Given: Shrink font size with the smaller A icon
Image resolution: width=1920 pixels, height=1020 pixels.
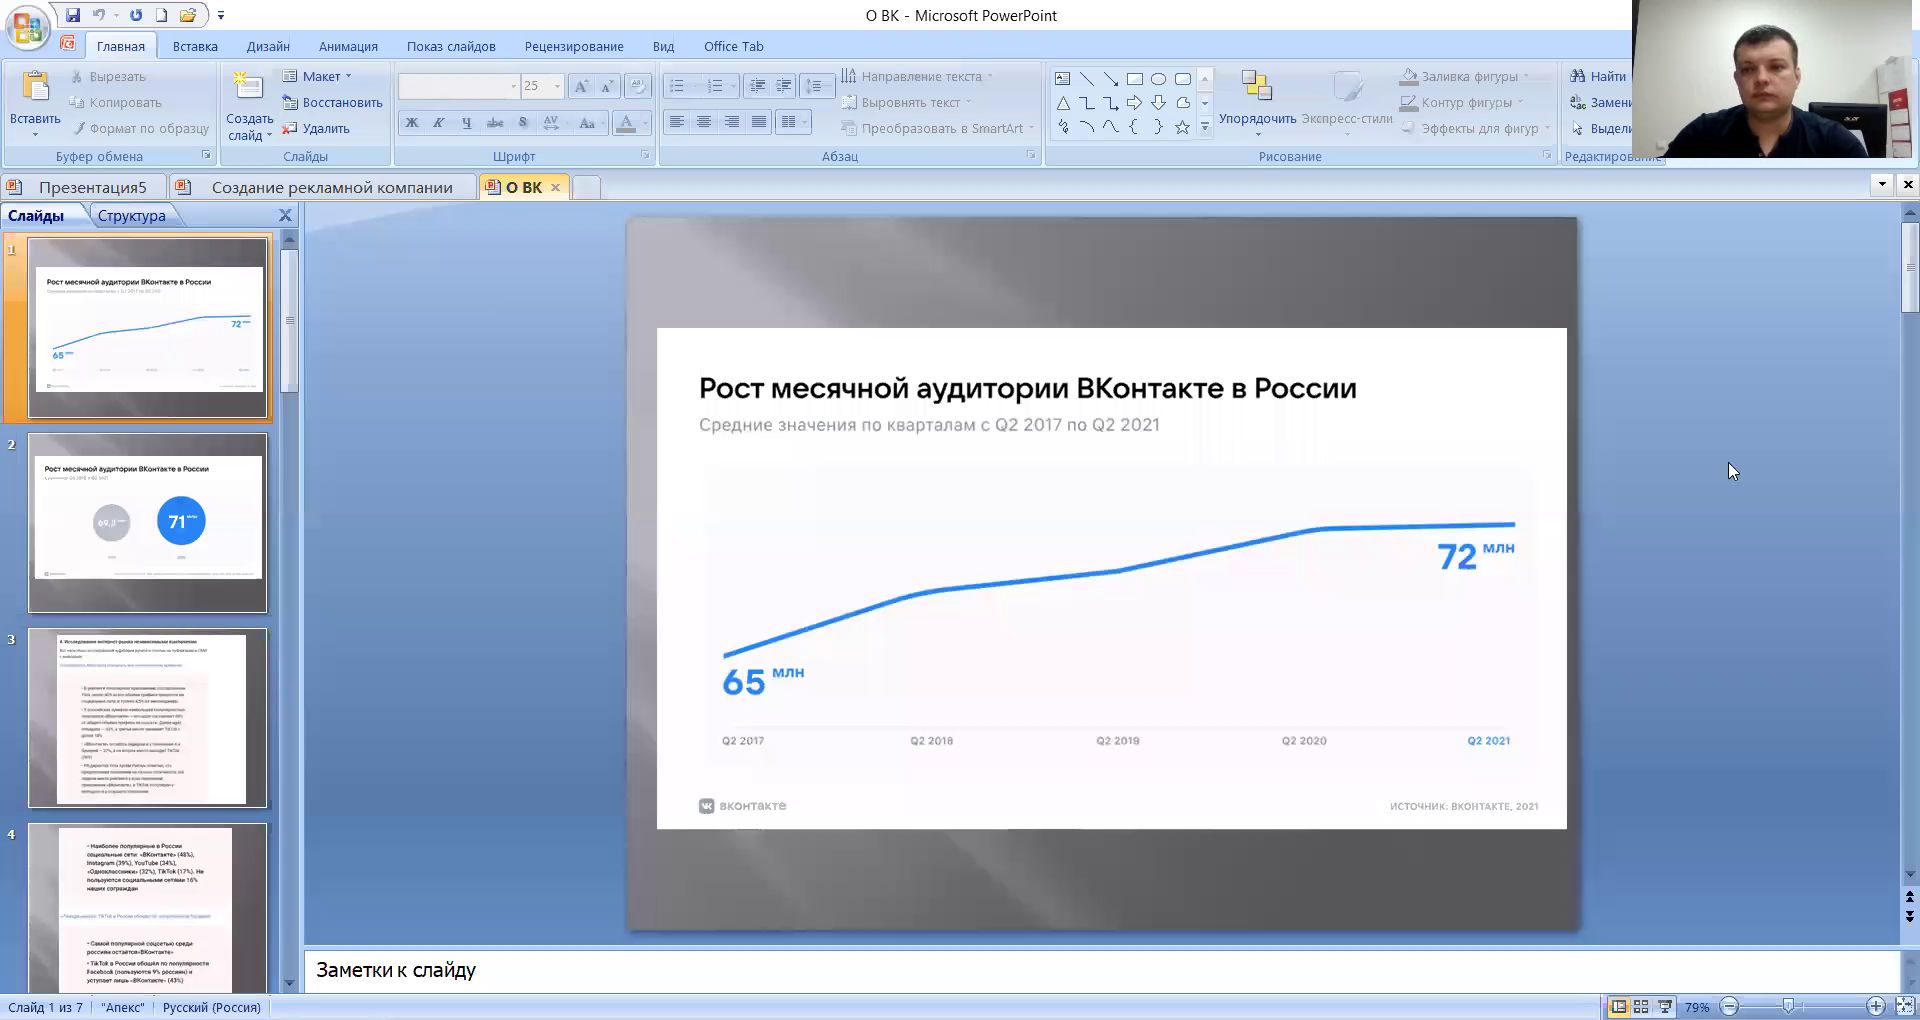Looking at the screenshot, I should 606,87.
